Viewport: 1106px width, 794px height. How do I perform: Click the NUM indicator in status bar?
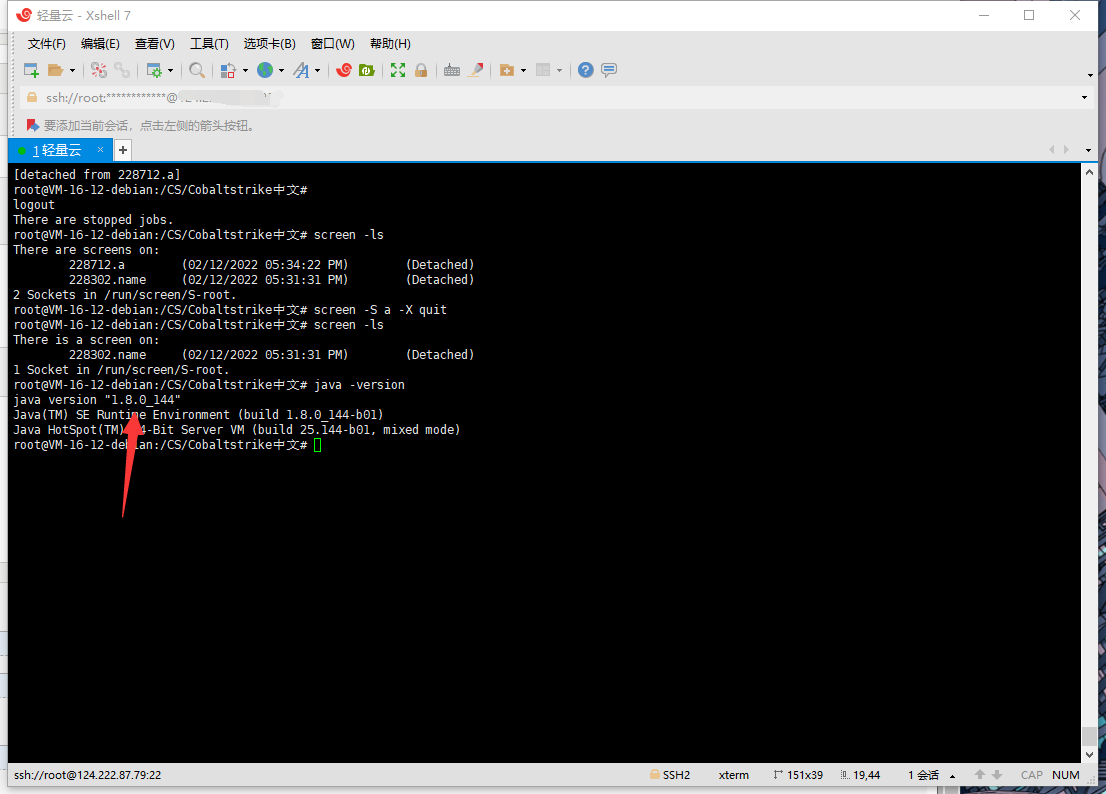point(1066,775)
